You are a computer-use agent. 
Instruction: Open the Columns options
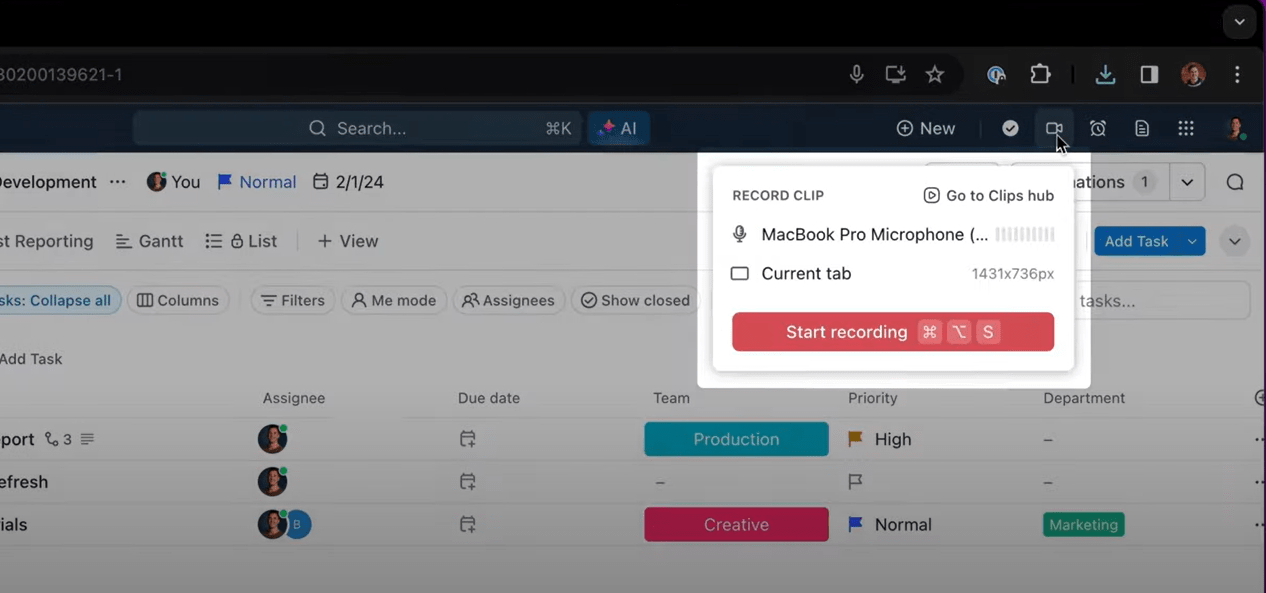[x=178, y=300]
